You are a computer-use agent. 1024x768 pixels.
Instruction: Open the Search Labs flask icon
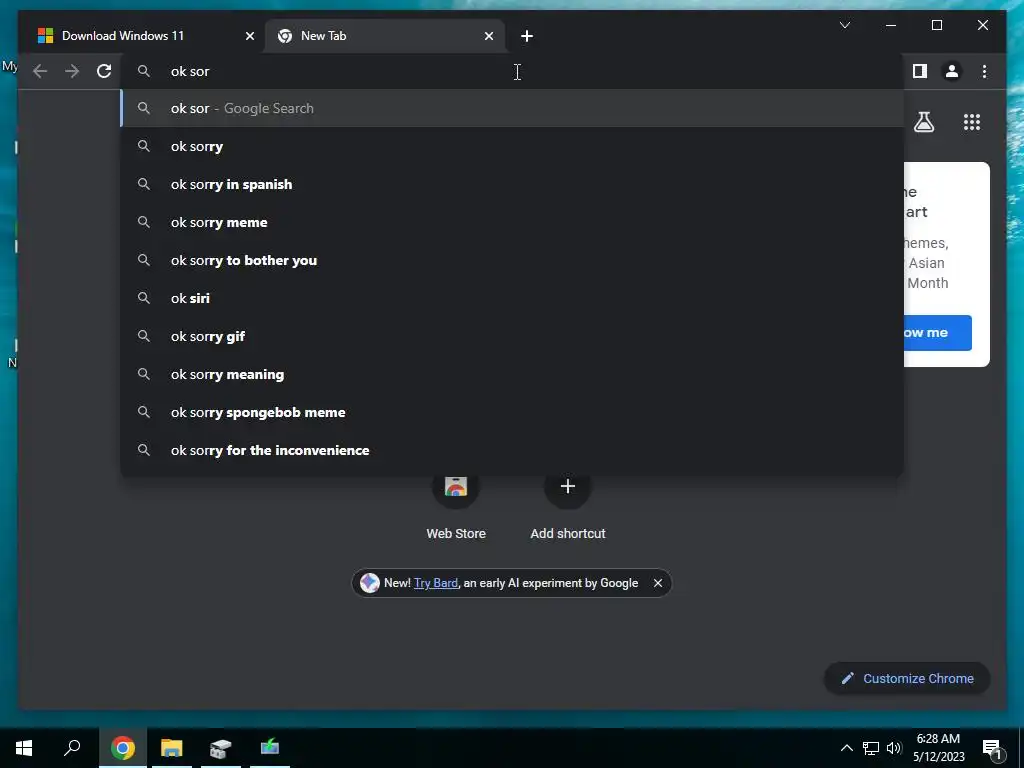click(923, 122)
